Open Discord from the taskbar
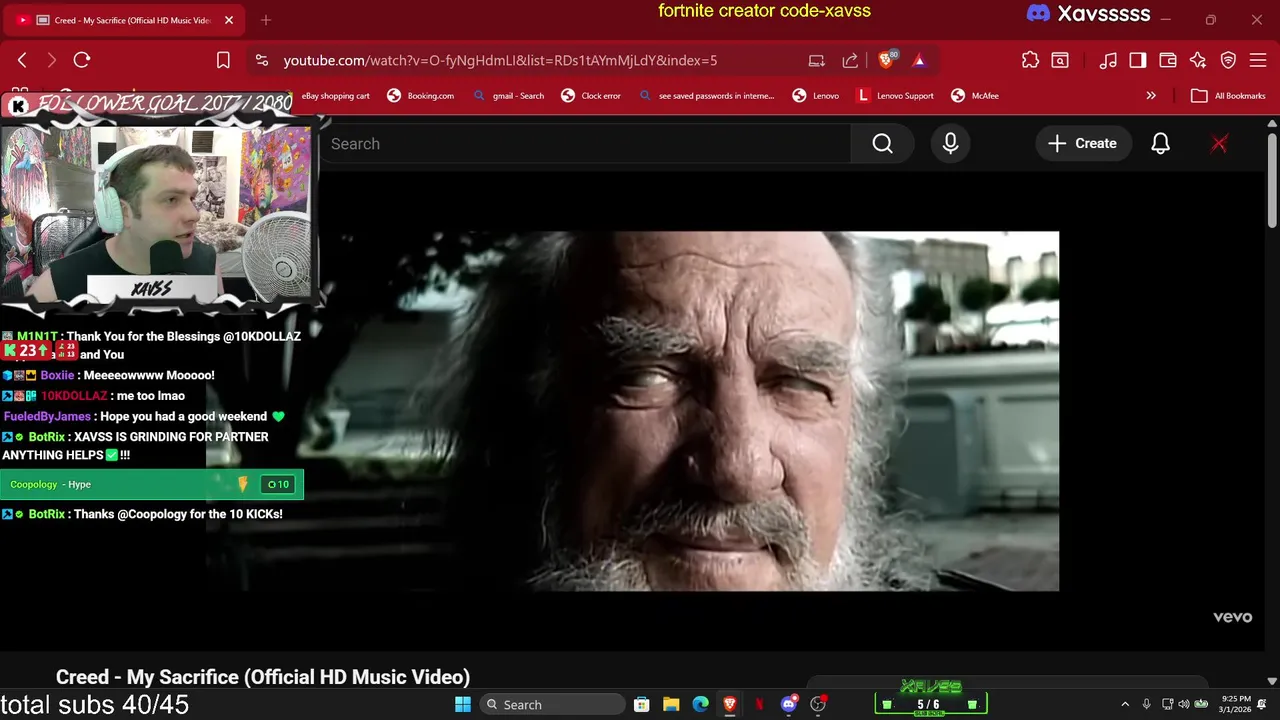The width and height of the screenshot is (1280, 720). point(789,704)
